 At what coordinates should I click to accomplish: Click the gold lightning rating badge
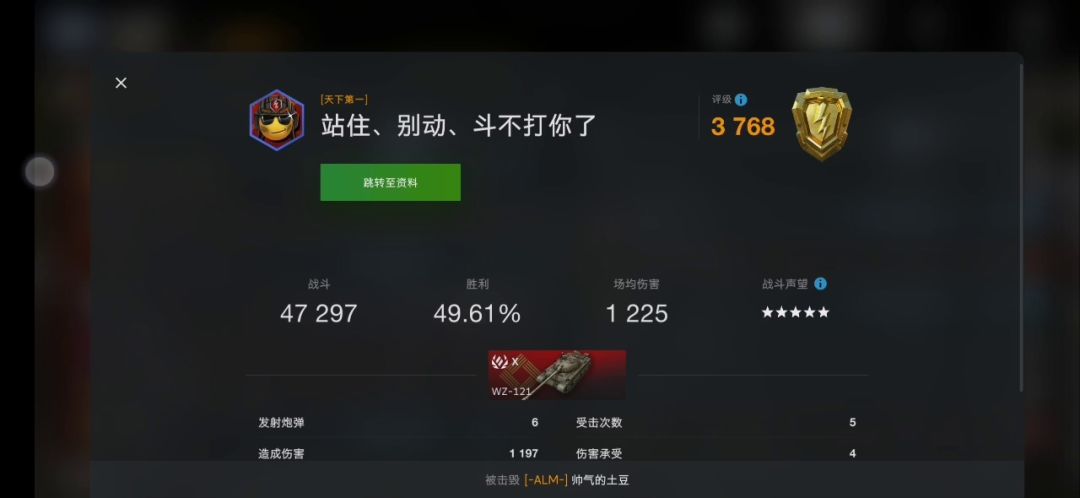(821, 124)
